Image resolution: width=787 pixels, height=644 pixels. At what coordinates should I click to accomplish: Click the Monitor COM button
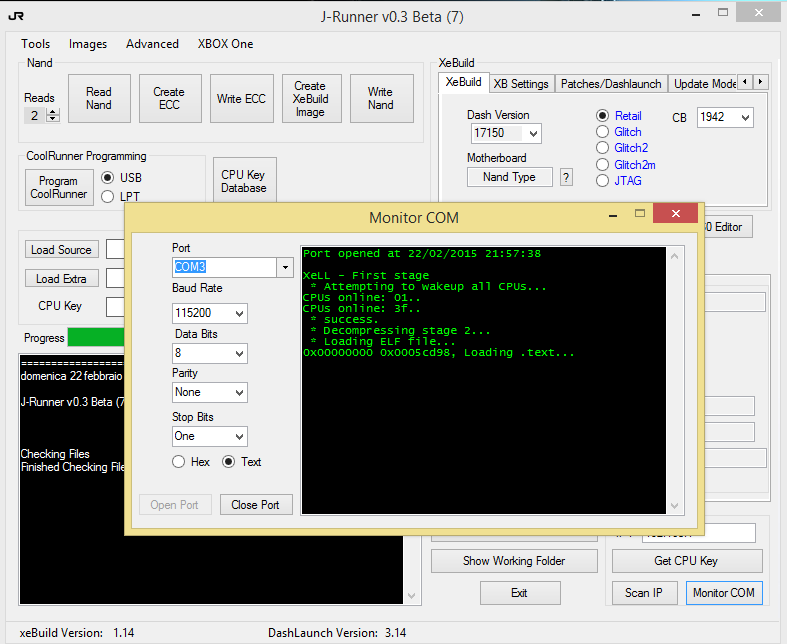(x=724, y=593)
